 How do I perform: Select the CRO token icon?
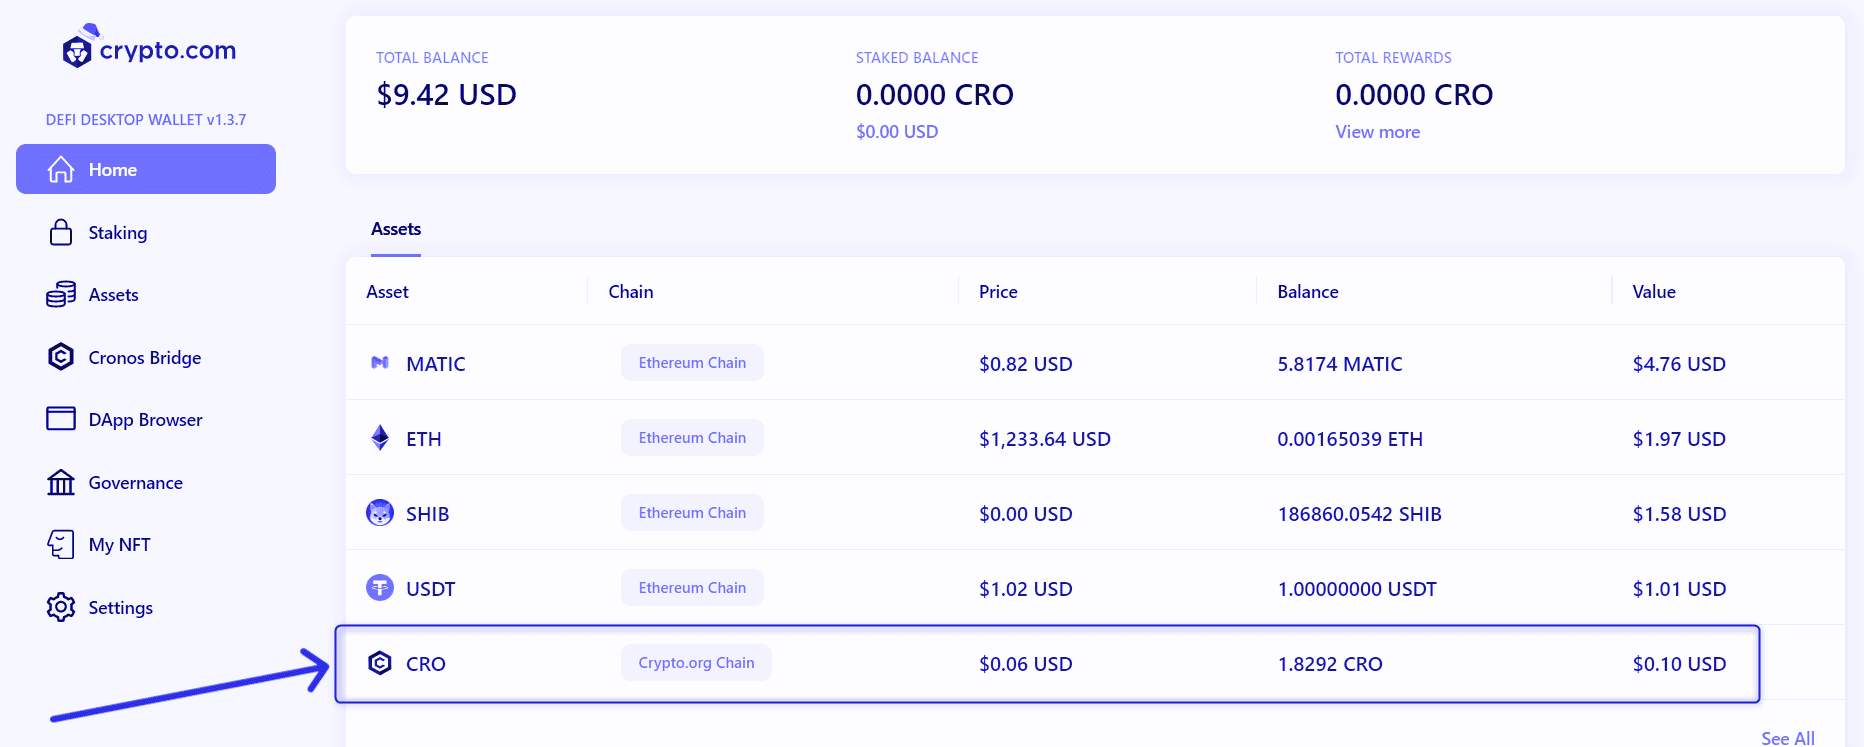(380, 663)
